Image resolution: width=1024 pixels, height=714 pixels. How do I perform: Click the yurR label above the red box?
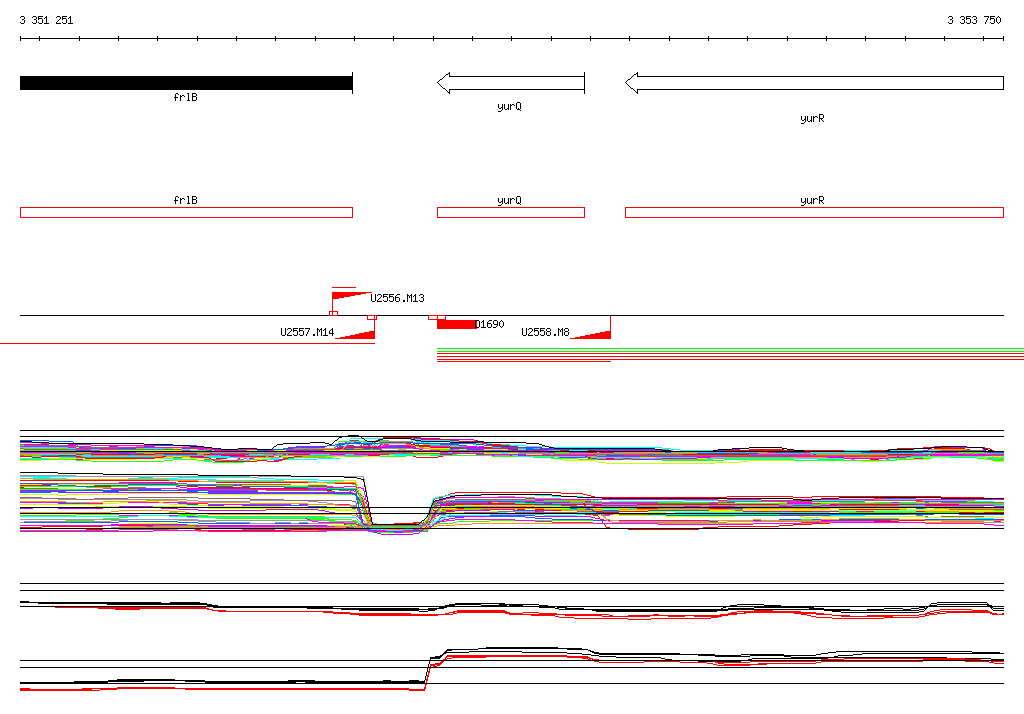click(x=812, y=201)
